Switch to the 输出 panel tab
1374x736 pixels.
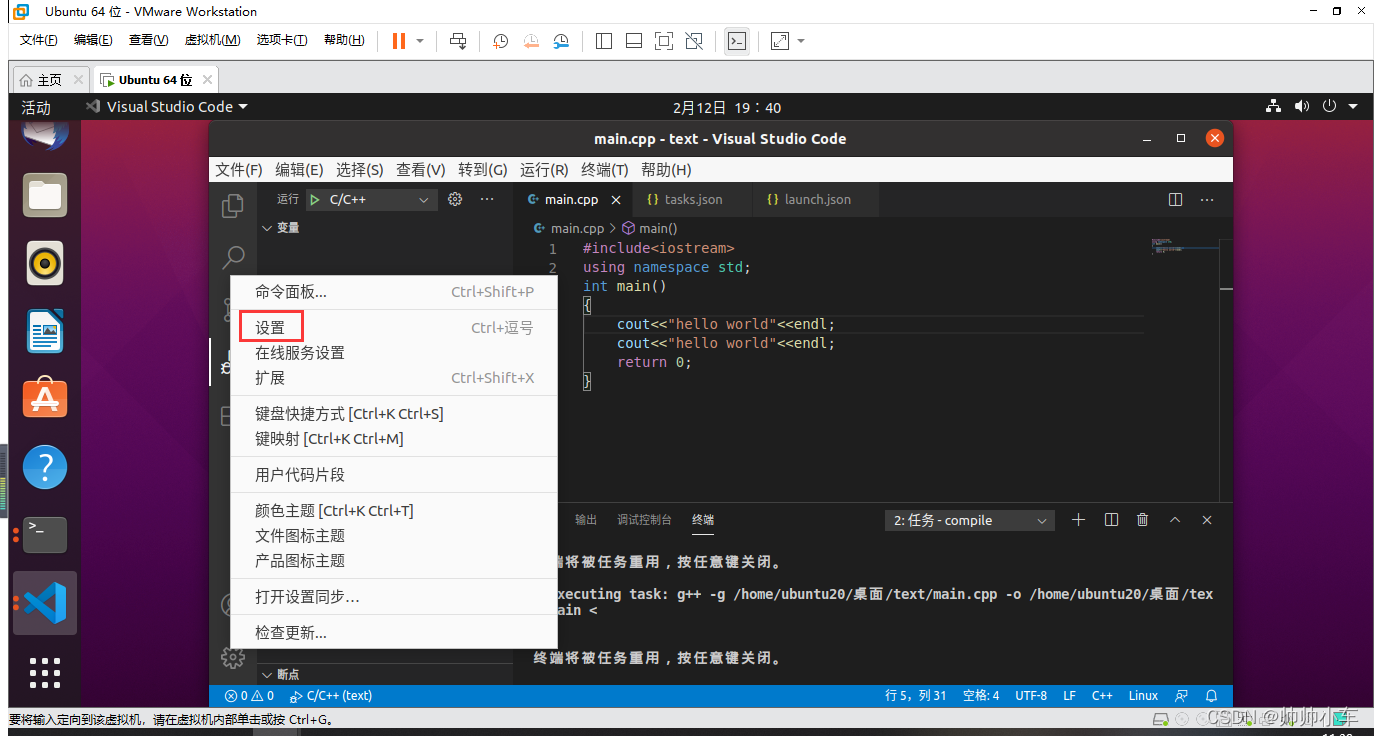click(x=586, y=520)
